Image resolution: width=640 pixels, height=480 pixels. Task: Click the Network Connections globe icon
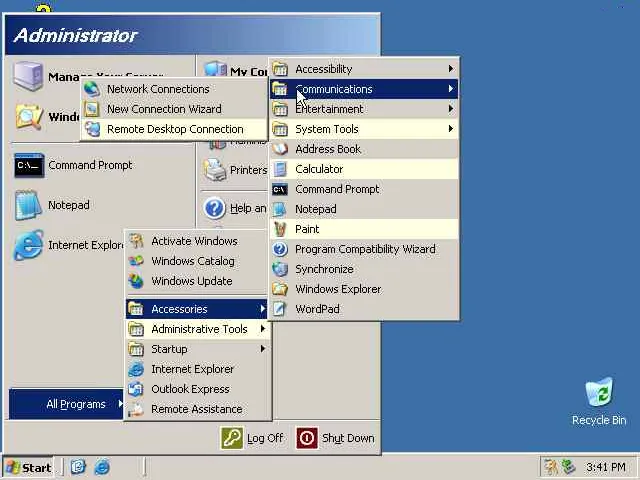point(92,89)
